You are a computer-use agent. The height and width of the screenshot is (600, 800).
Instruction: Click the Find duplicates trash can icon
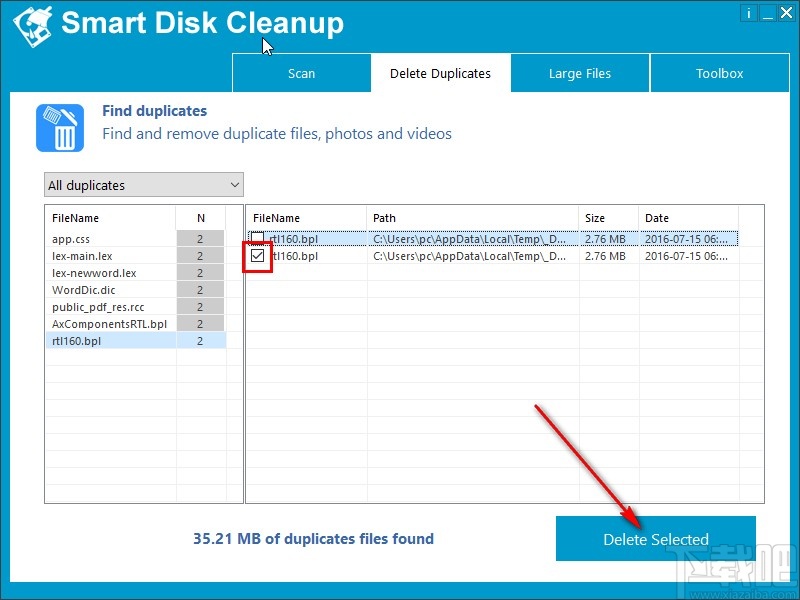[60, 128]
